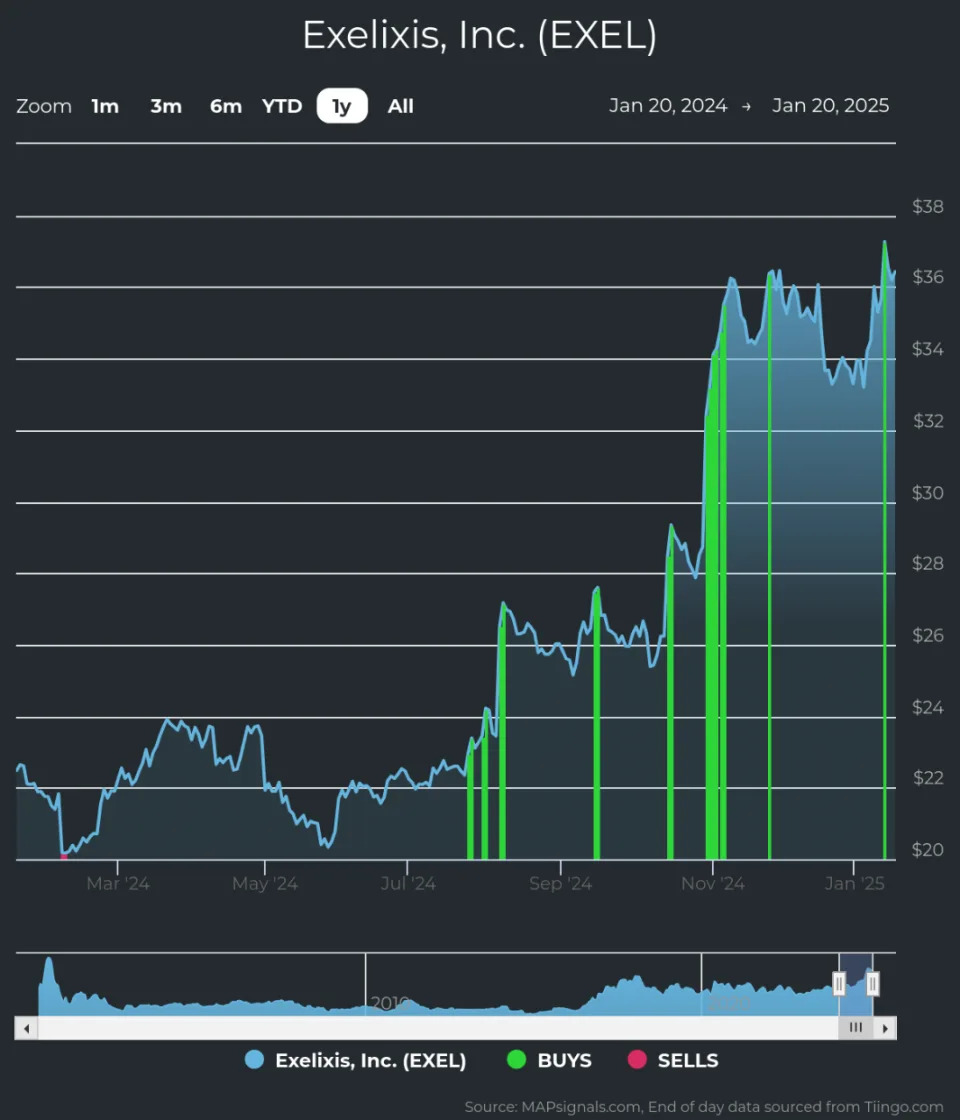The height and width of the screenshot is (1120, 960).
Task: Select the 1m zoom range
Action: coord(105,106)
